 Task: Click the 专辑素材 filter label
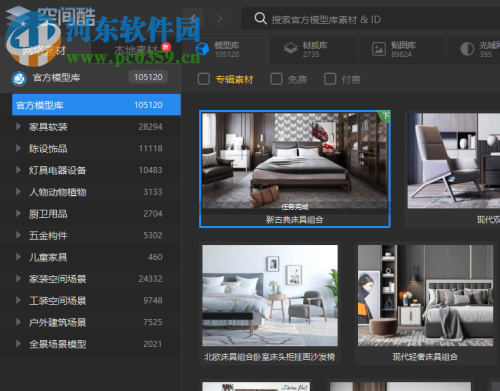point(234,80)
